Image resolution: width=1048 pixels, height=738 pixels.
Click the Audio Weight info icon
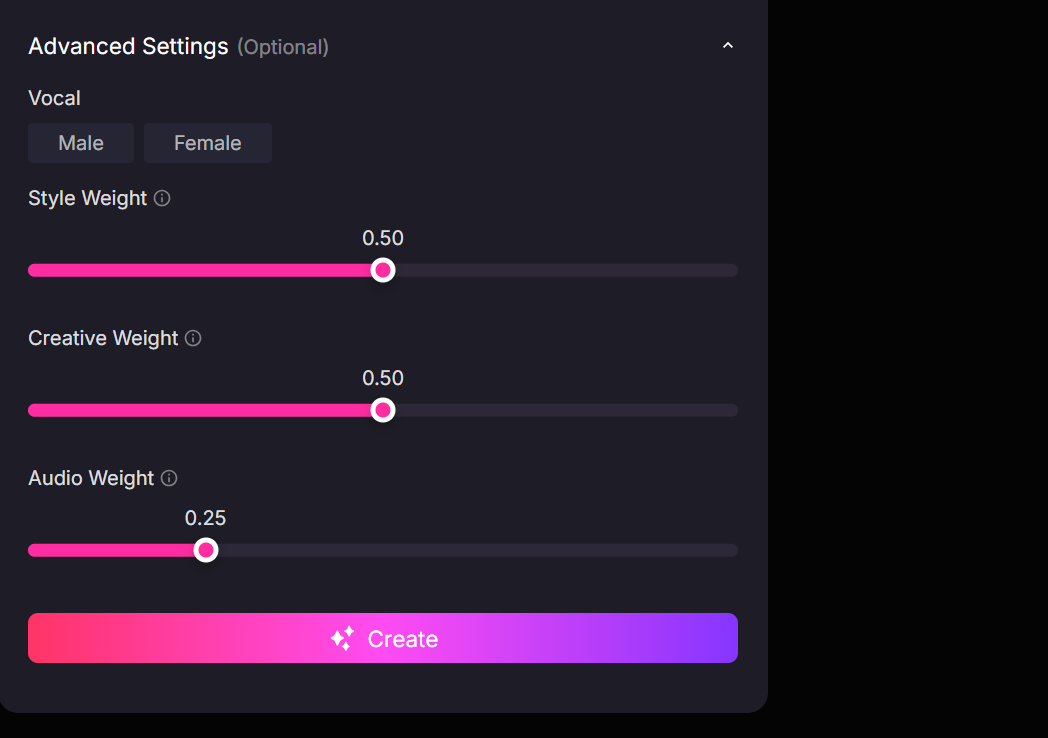click(167, 478)
